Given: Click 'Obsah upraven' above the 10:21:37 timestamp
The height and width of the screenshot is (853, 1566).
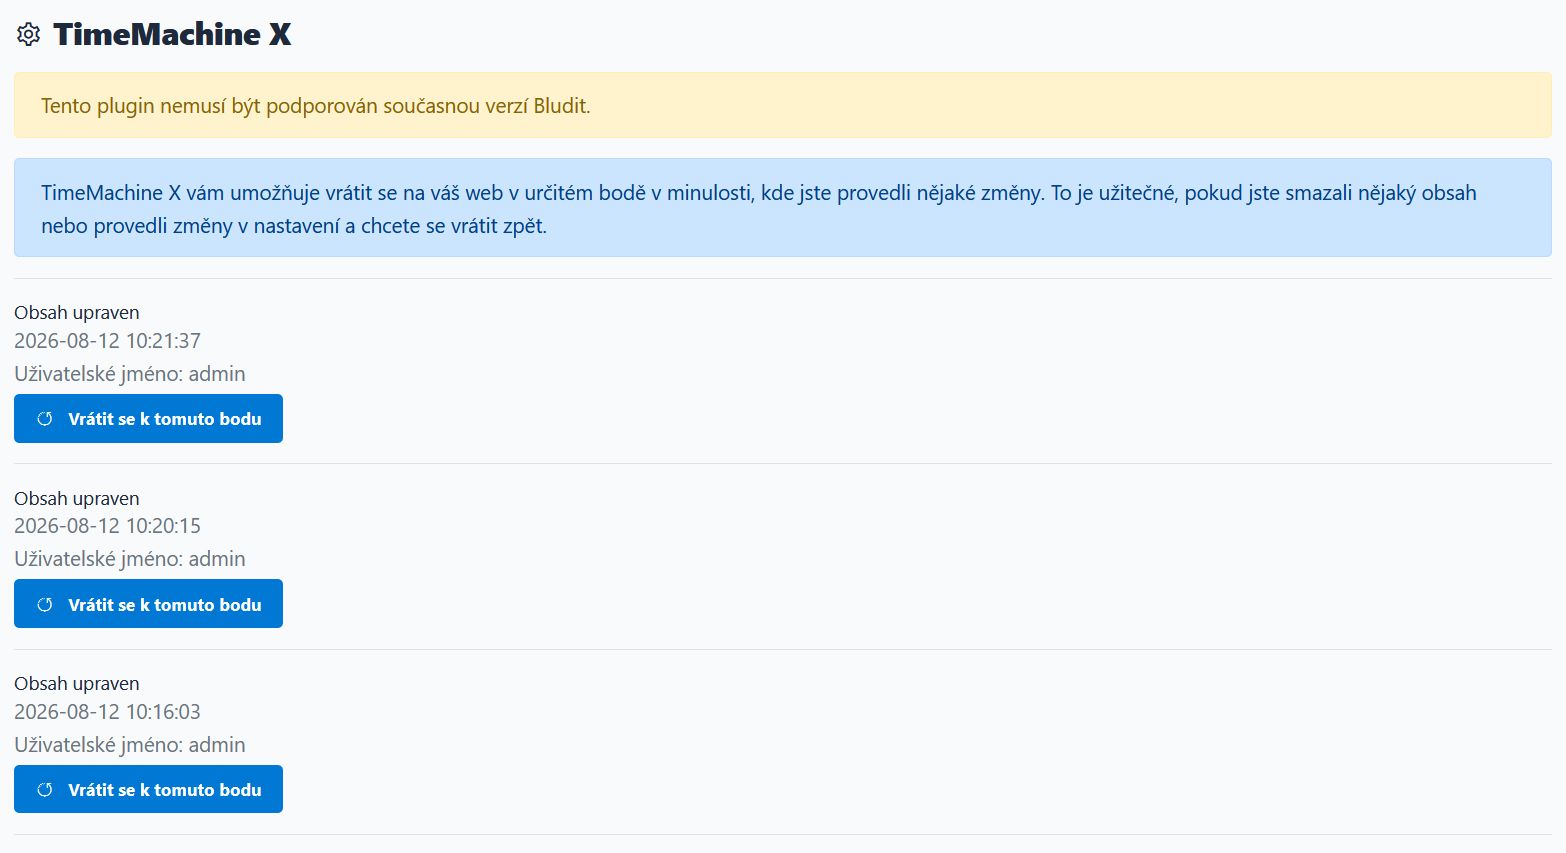Looking at the screenshot, I should (77, 313).
